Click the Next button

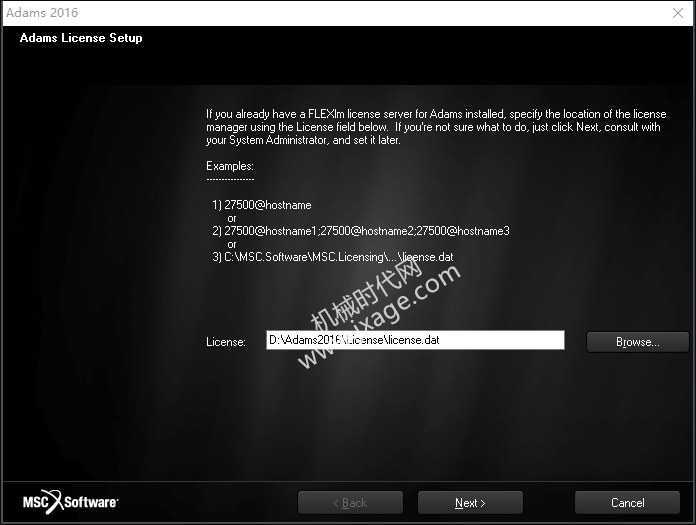[470, 502]
